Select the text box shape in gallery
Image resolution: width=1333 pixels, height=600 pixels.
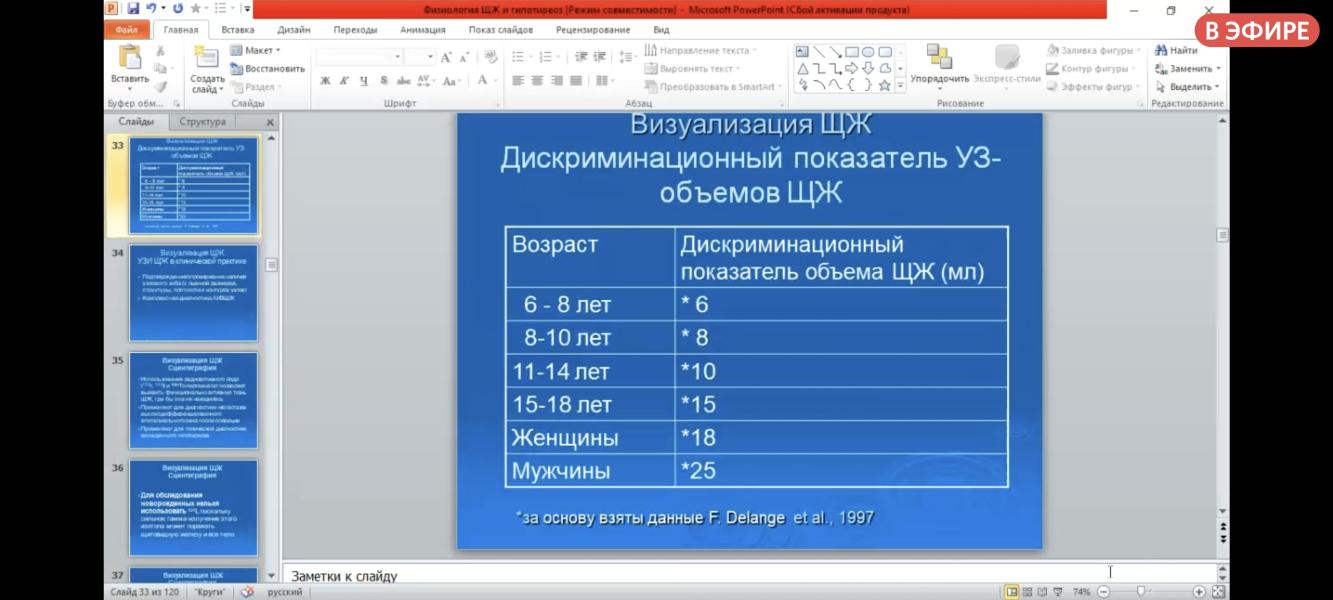(802, 52)
